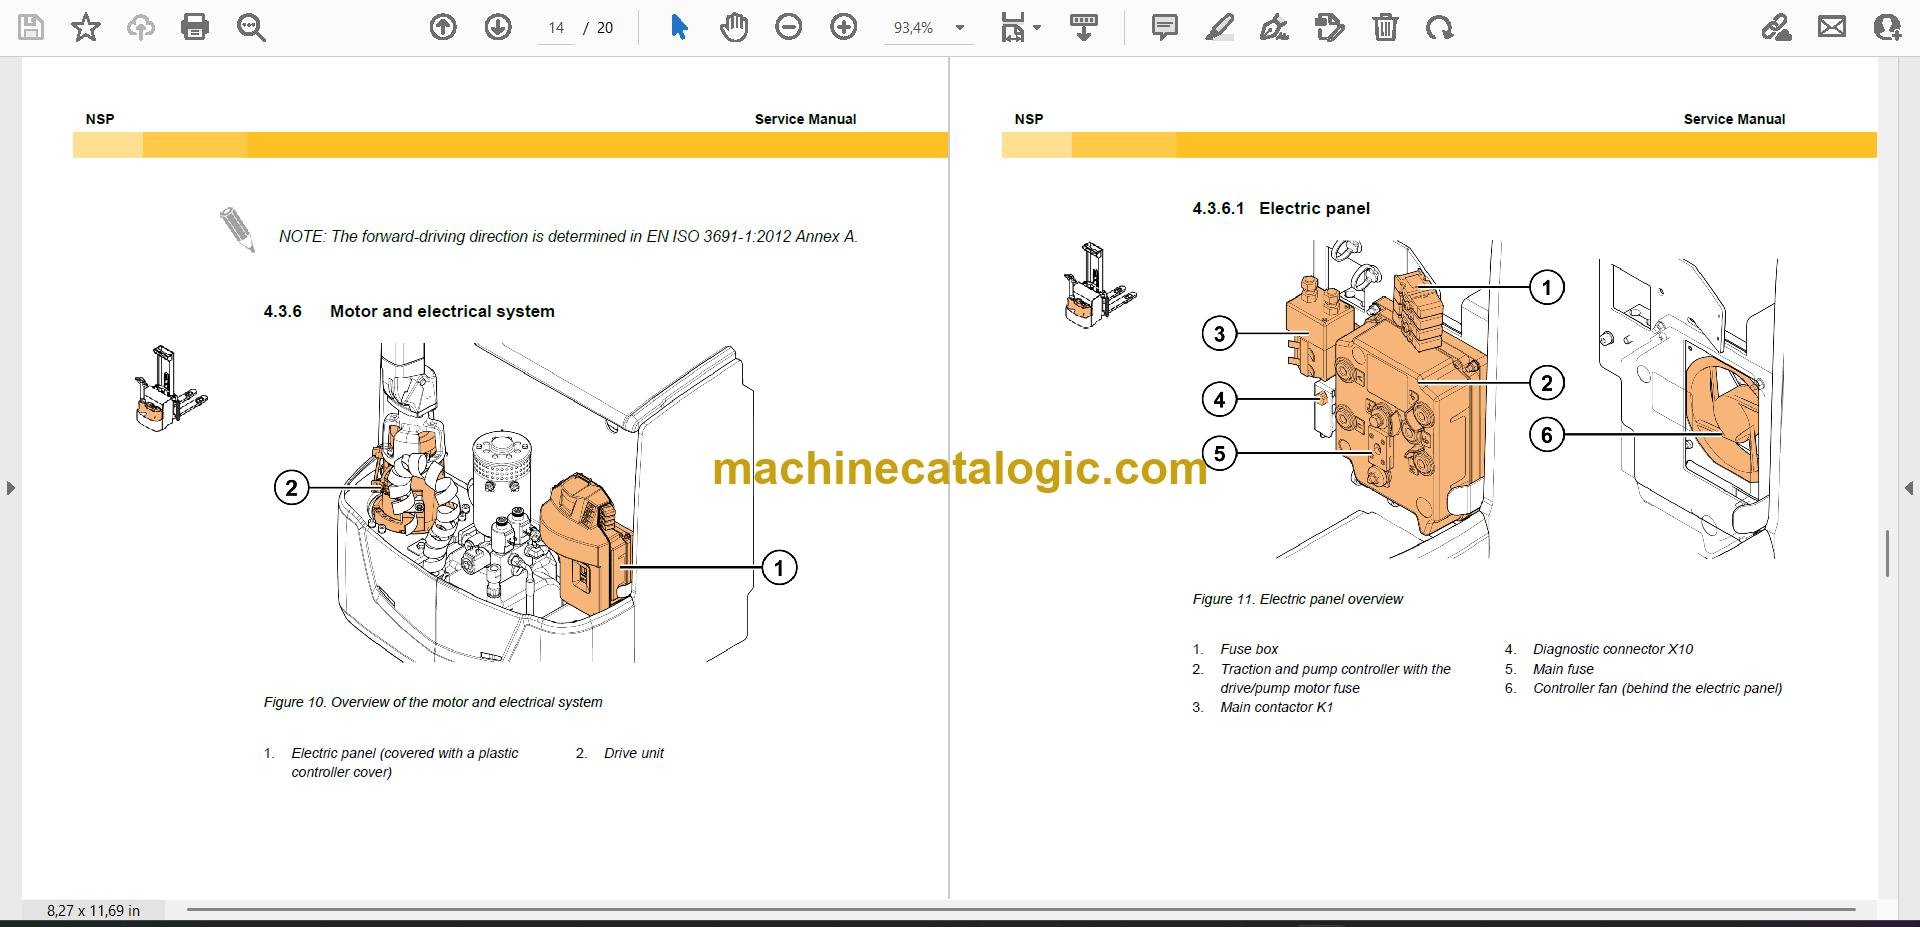1920x927 pixels.
Task: Click the Save file icon
Action: pyautogui.click(x=31, y=27)
